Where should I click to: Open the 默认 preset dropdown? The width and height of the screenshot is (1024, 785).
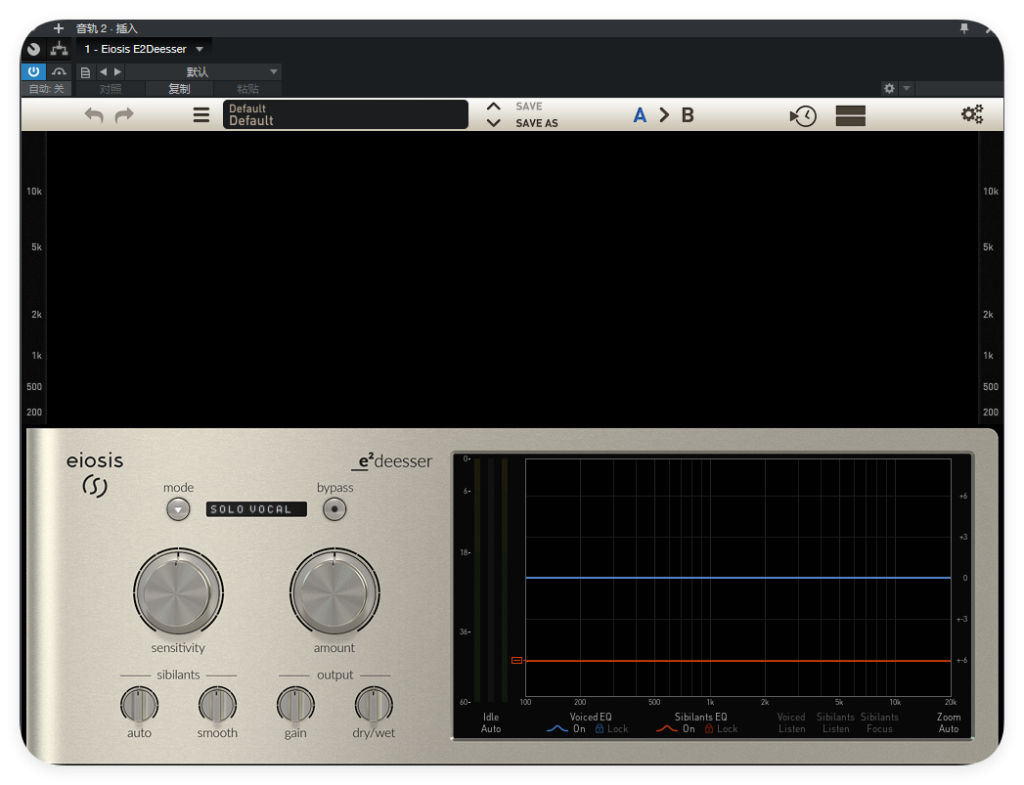pyautogui.click(x=204, y=72)
